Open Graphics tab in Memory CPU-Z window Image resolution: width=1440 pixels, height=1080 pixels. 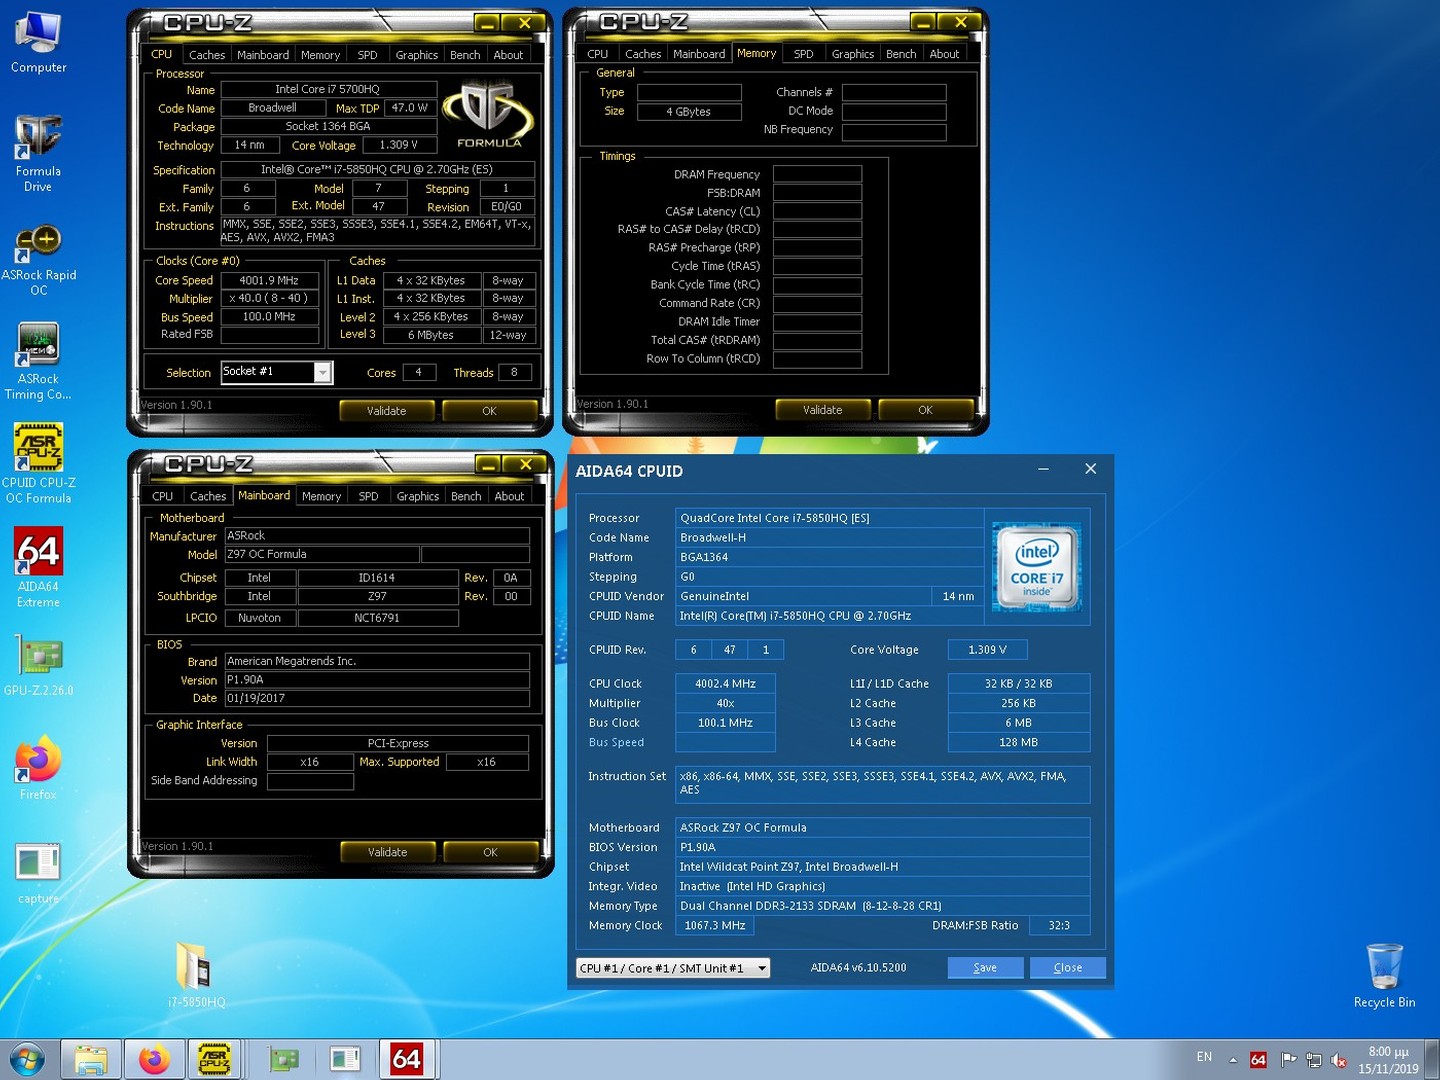[853, 54]
